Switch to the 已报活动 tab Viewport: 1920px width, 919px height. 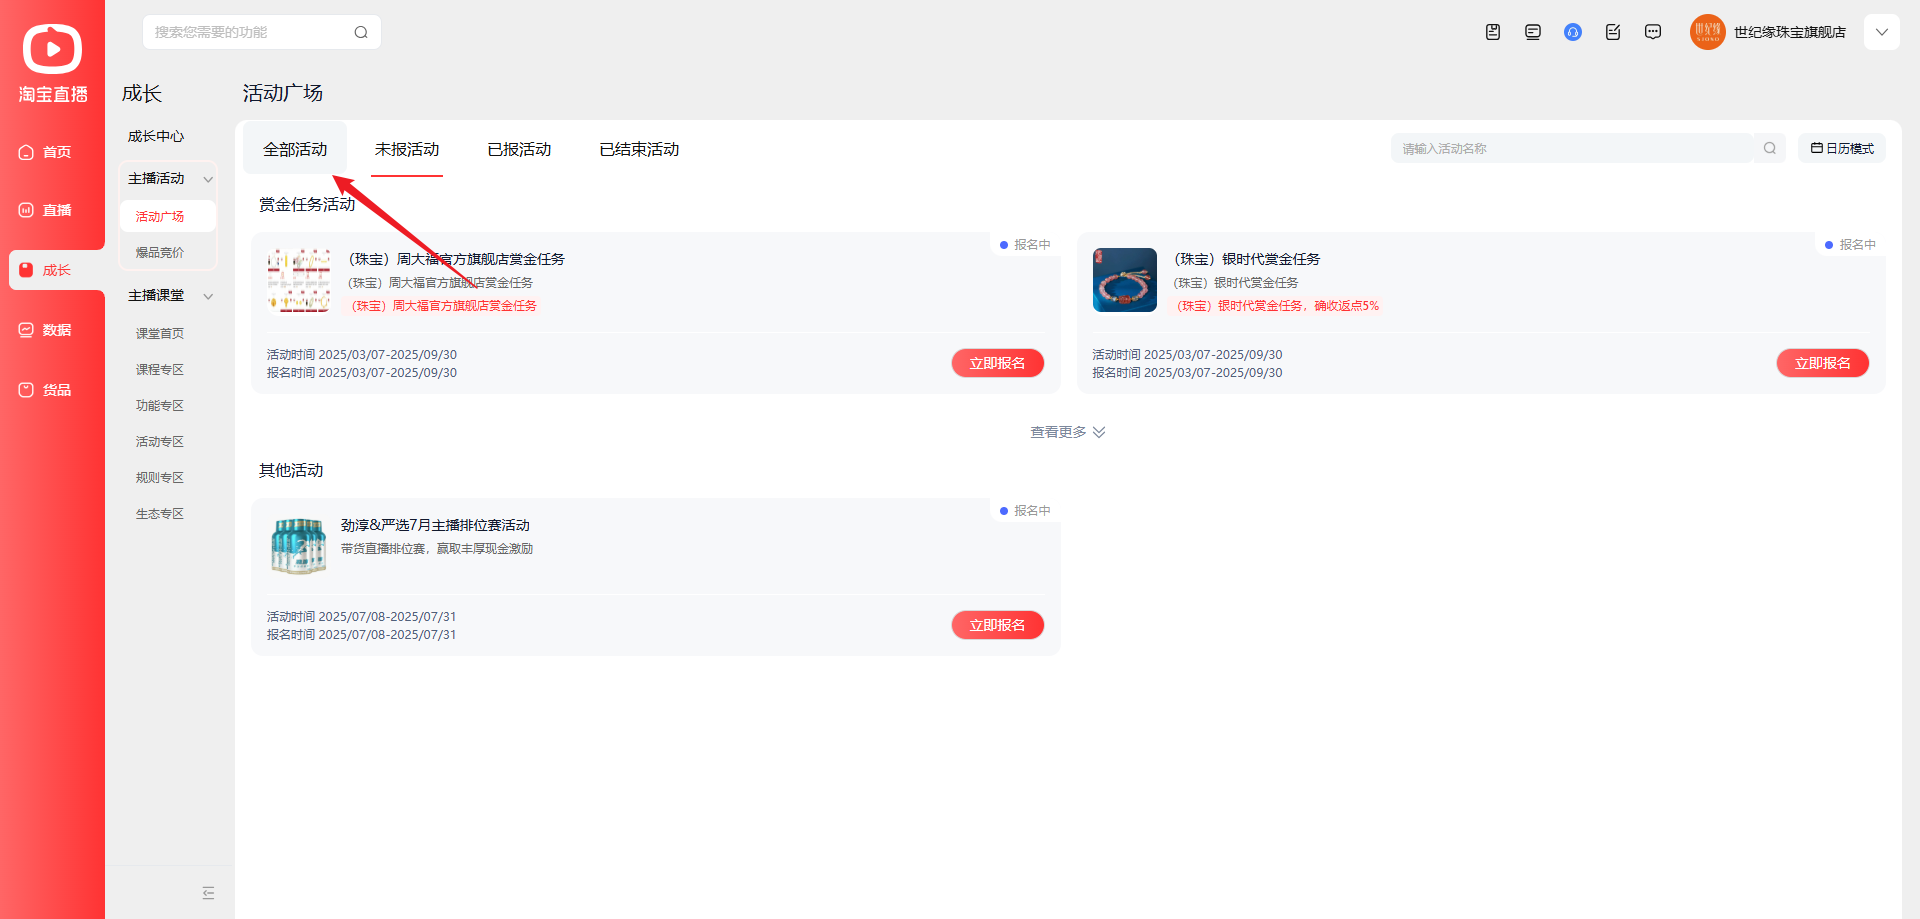(519, 149)
